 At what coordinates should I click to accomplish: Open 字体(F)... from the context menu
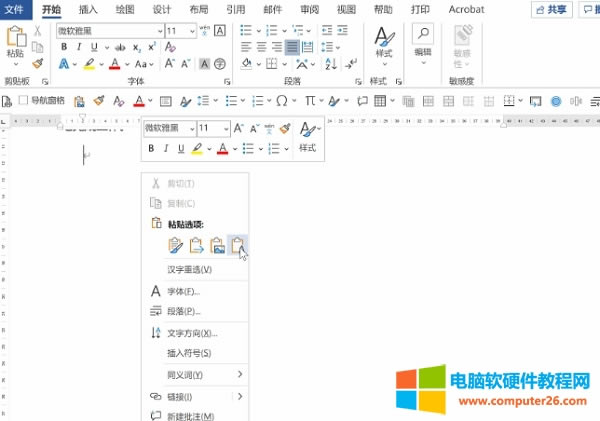tap(183, 292)
